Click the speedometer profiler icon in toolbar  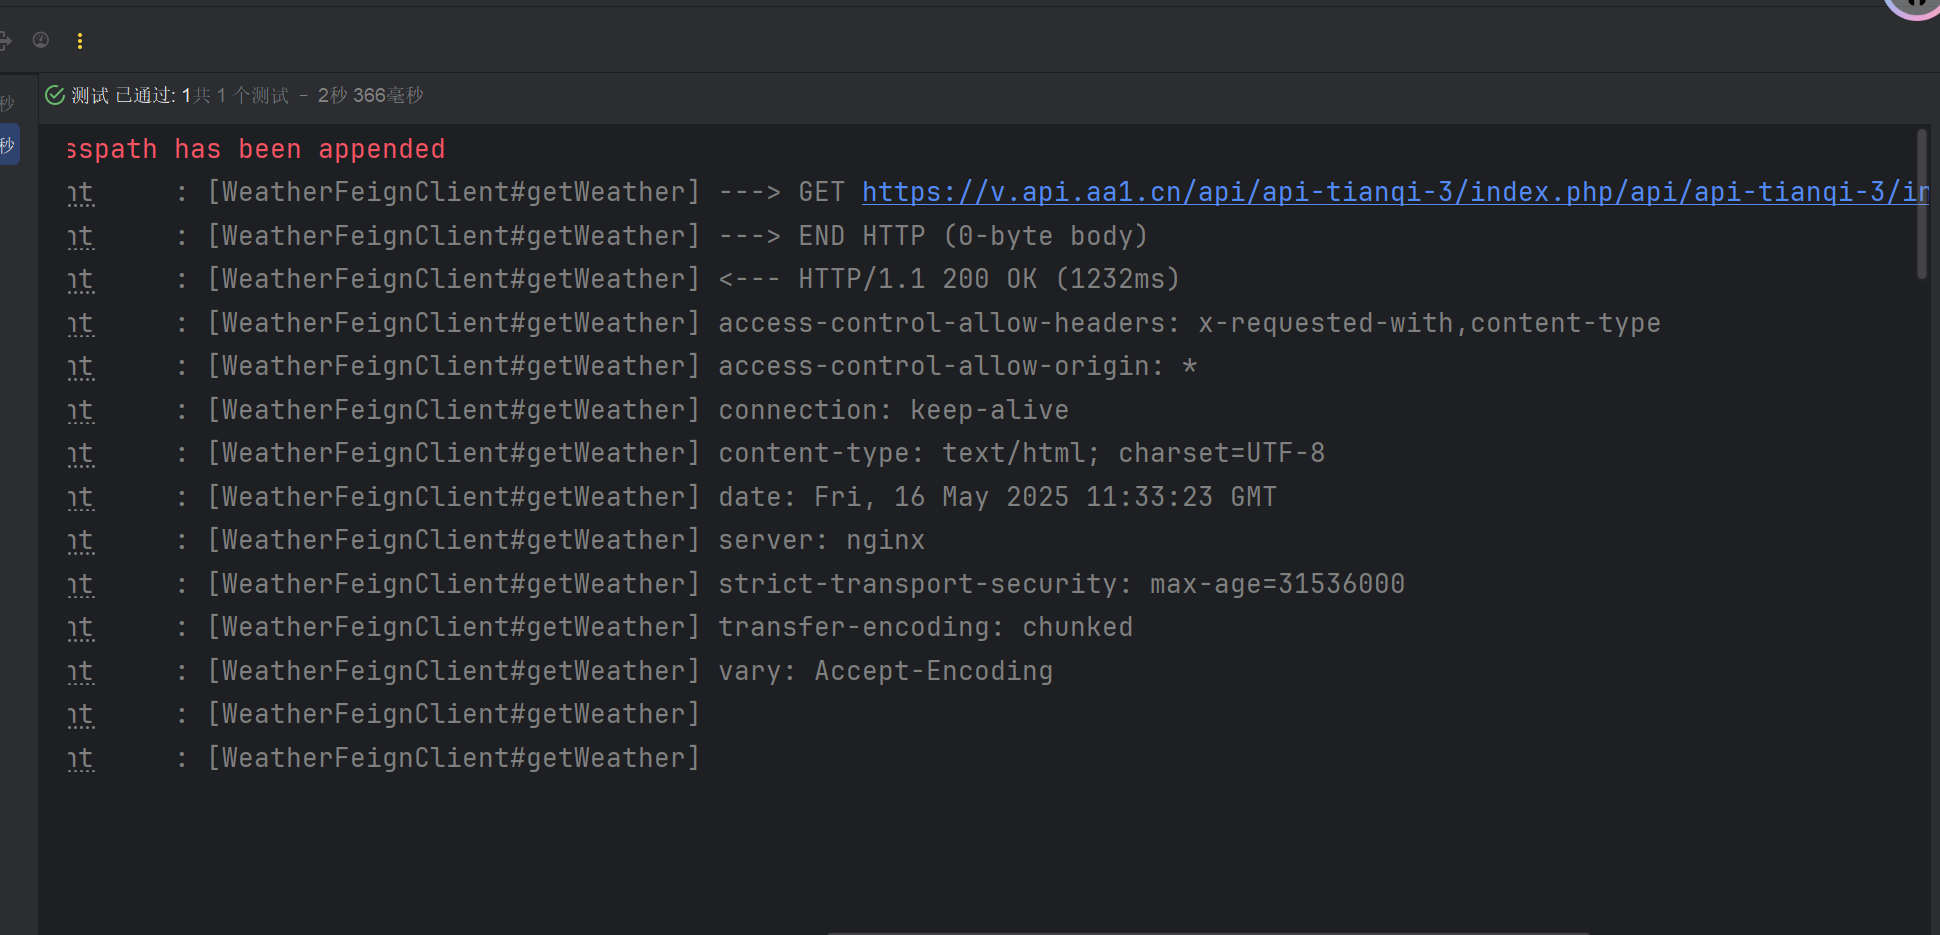click(41, 40)
